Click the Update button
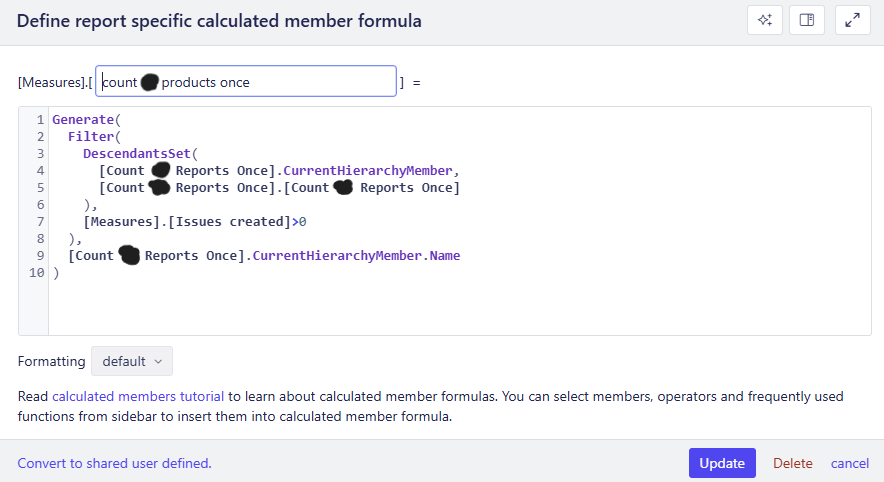The image size is (884, 482). pos(722,463)
